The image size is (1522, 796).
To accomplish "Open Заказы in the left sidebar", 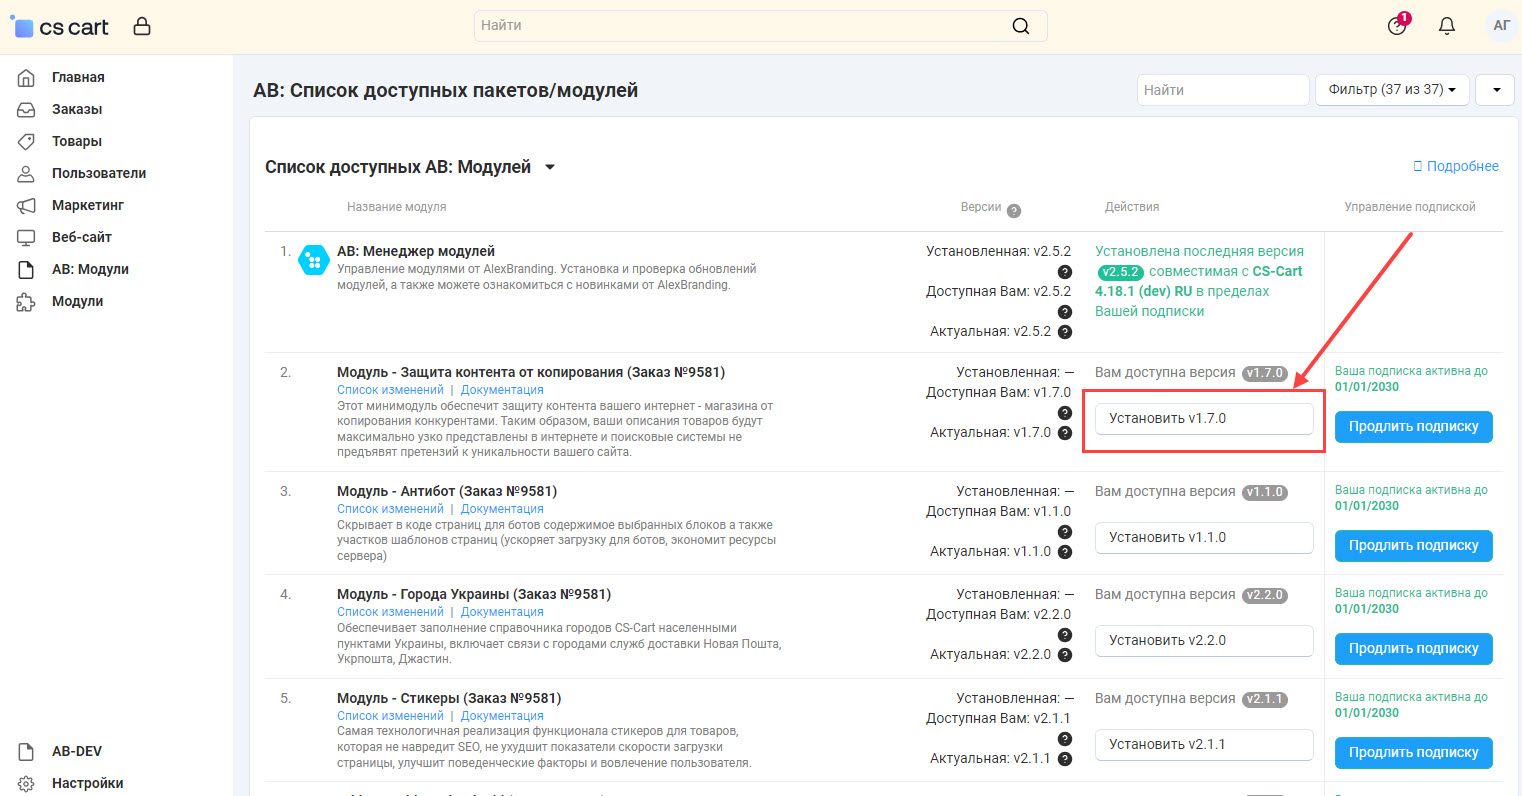I will (77, 109).
